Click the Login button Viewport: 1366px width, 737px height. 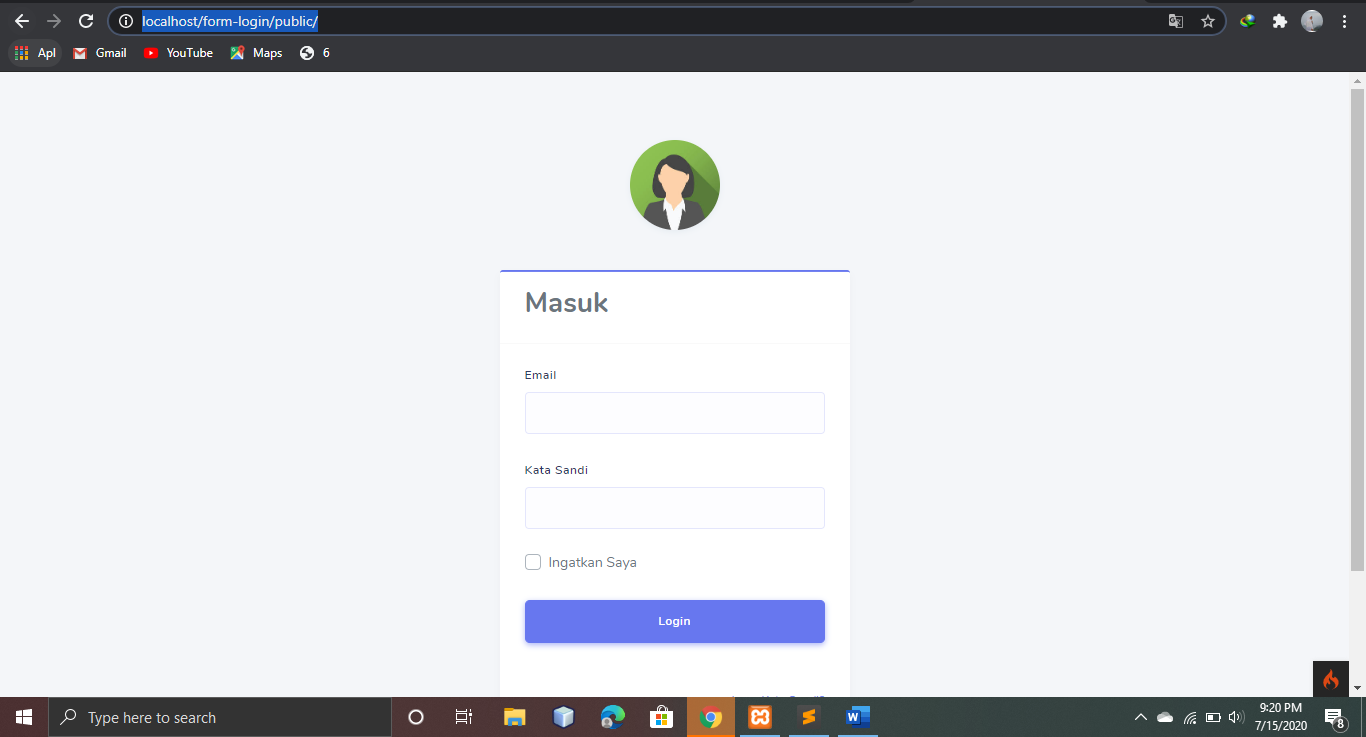click(x=675, y=621)
